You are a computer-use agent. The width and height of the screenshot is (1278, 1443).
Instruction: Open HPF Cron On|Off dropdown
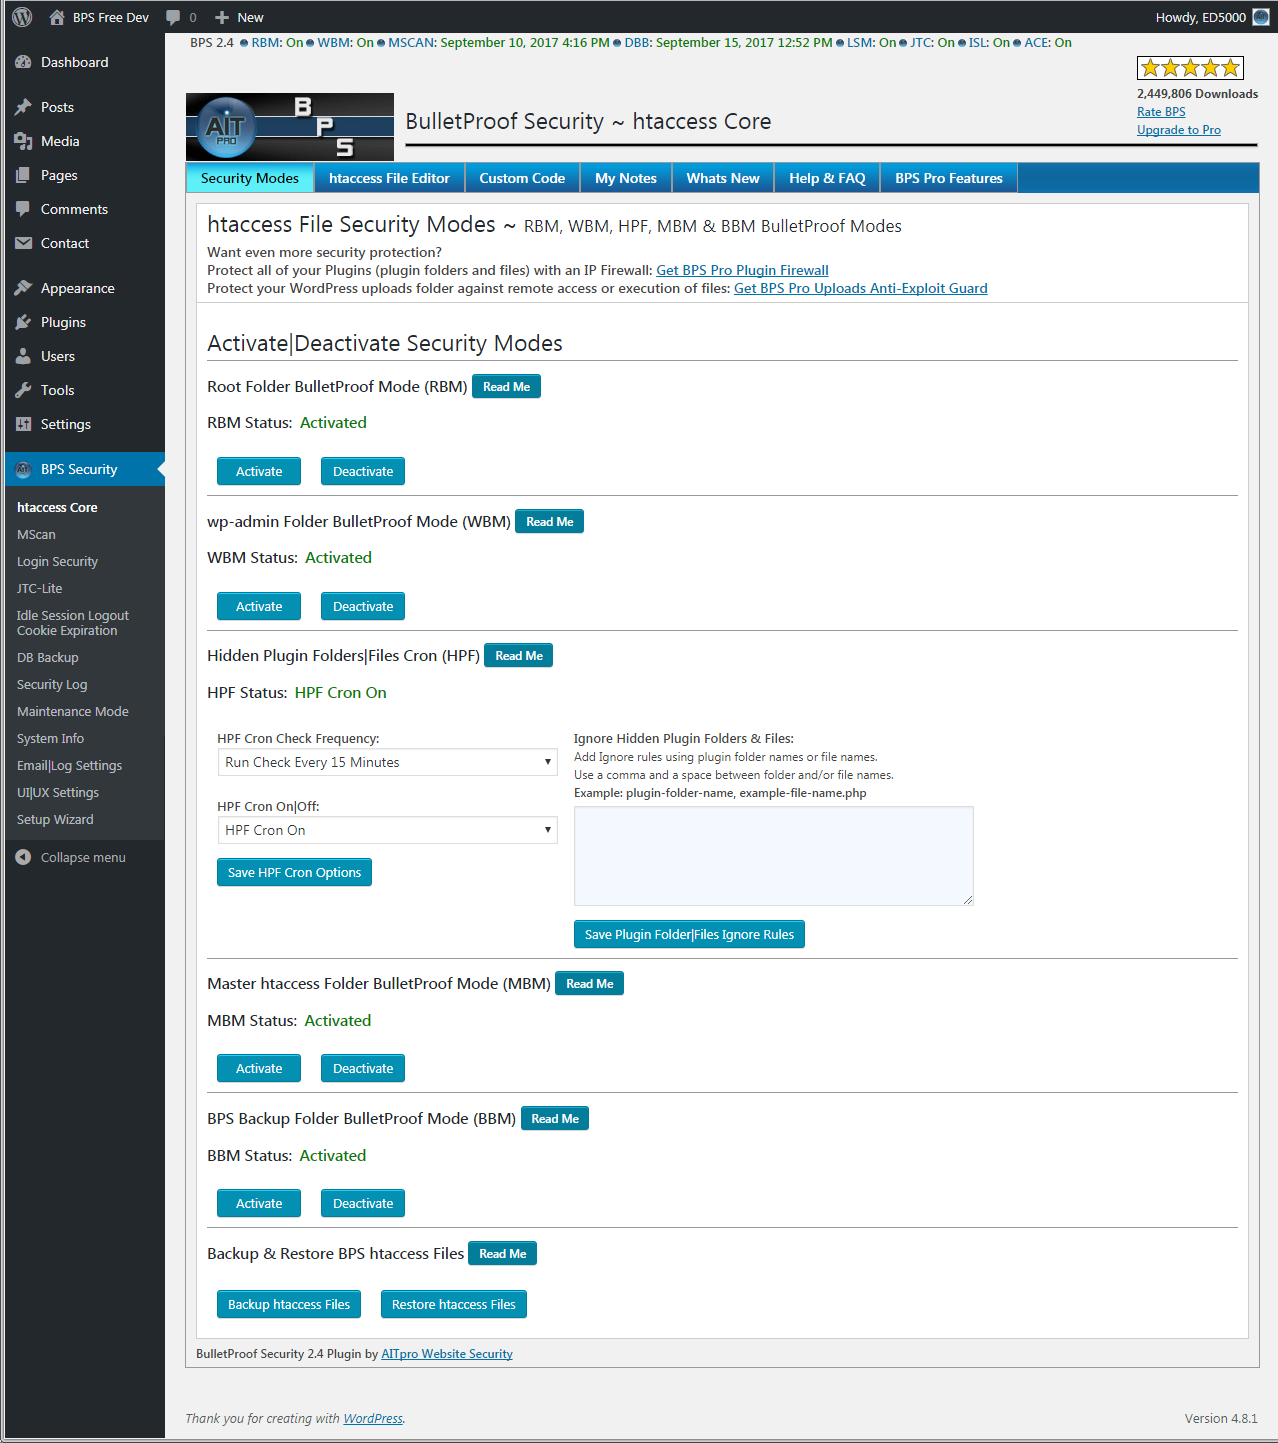pyautogui.click(x=387, y=830)
